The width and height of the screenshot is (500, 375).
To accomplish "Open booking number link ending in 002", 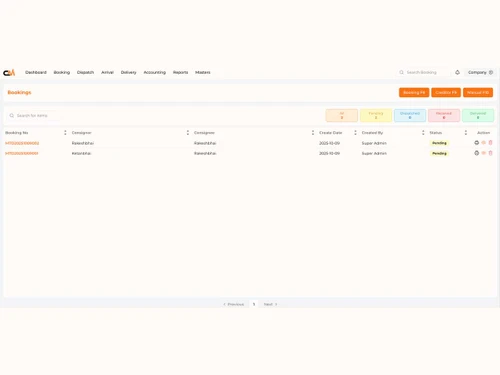I will 22,143.
